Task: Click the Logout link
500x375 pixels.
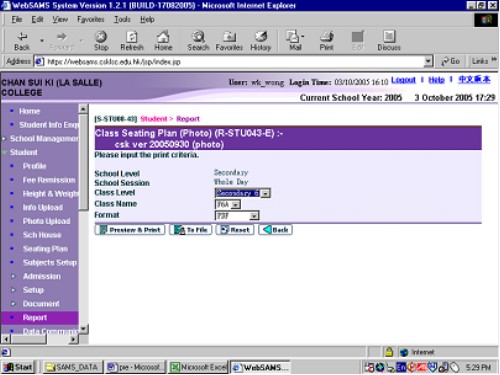Action: (403, 80)
